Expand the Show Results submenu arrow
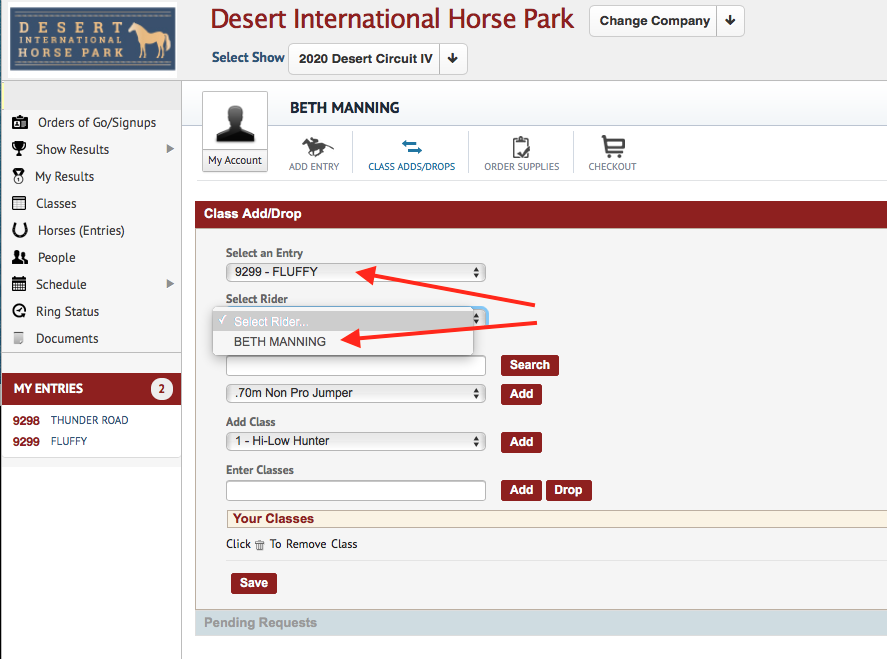Screen dimensions: 887x659 (x=170, y=149)
